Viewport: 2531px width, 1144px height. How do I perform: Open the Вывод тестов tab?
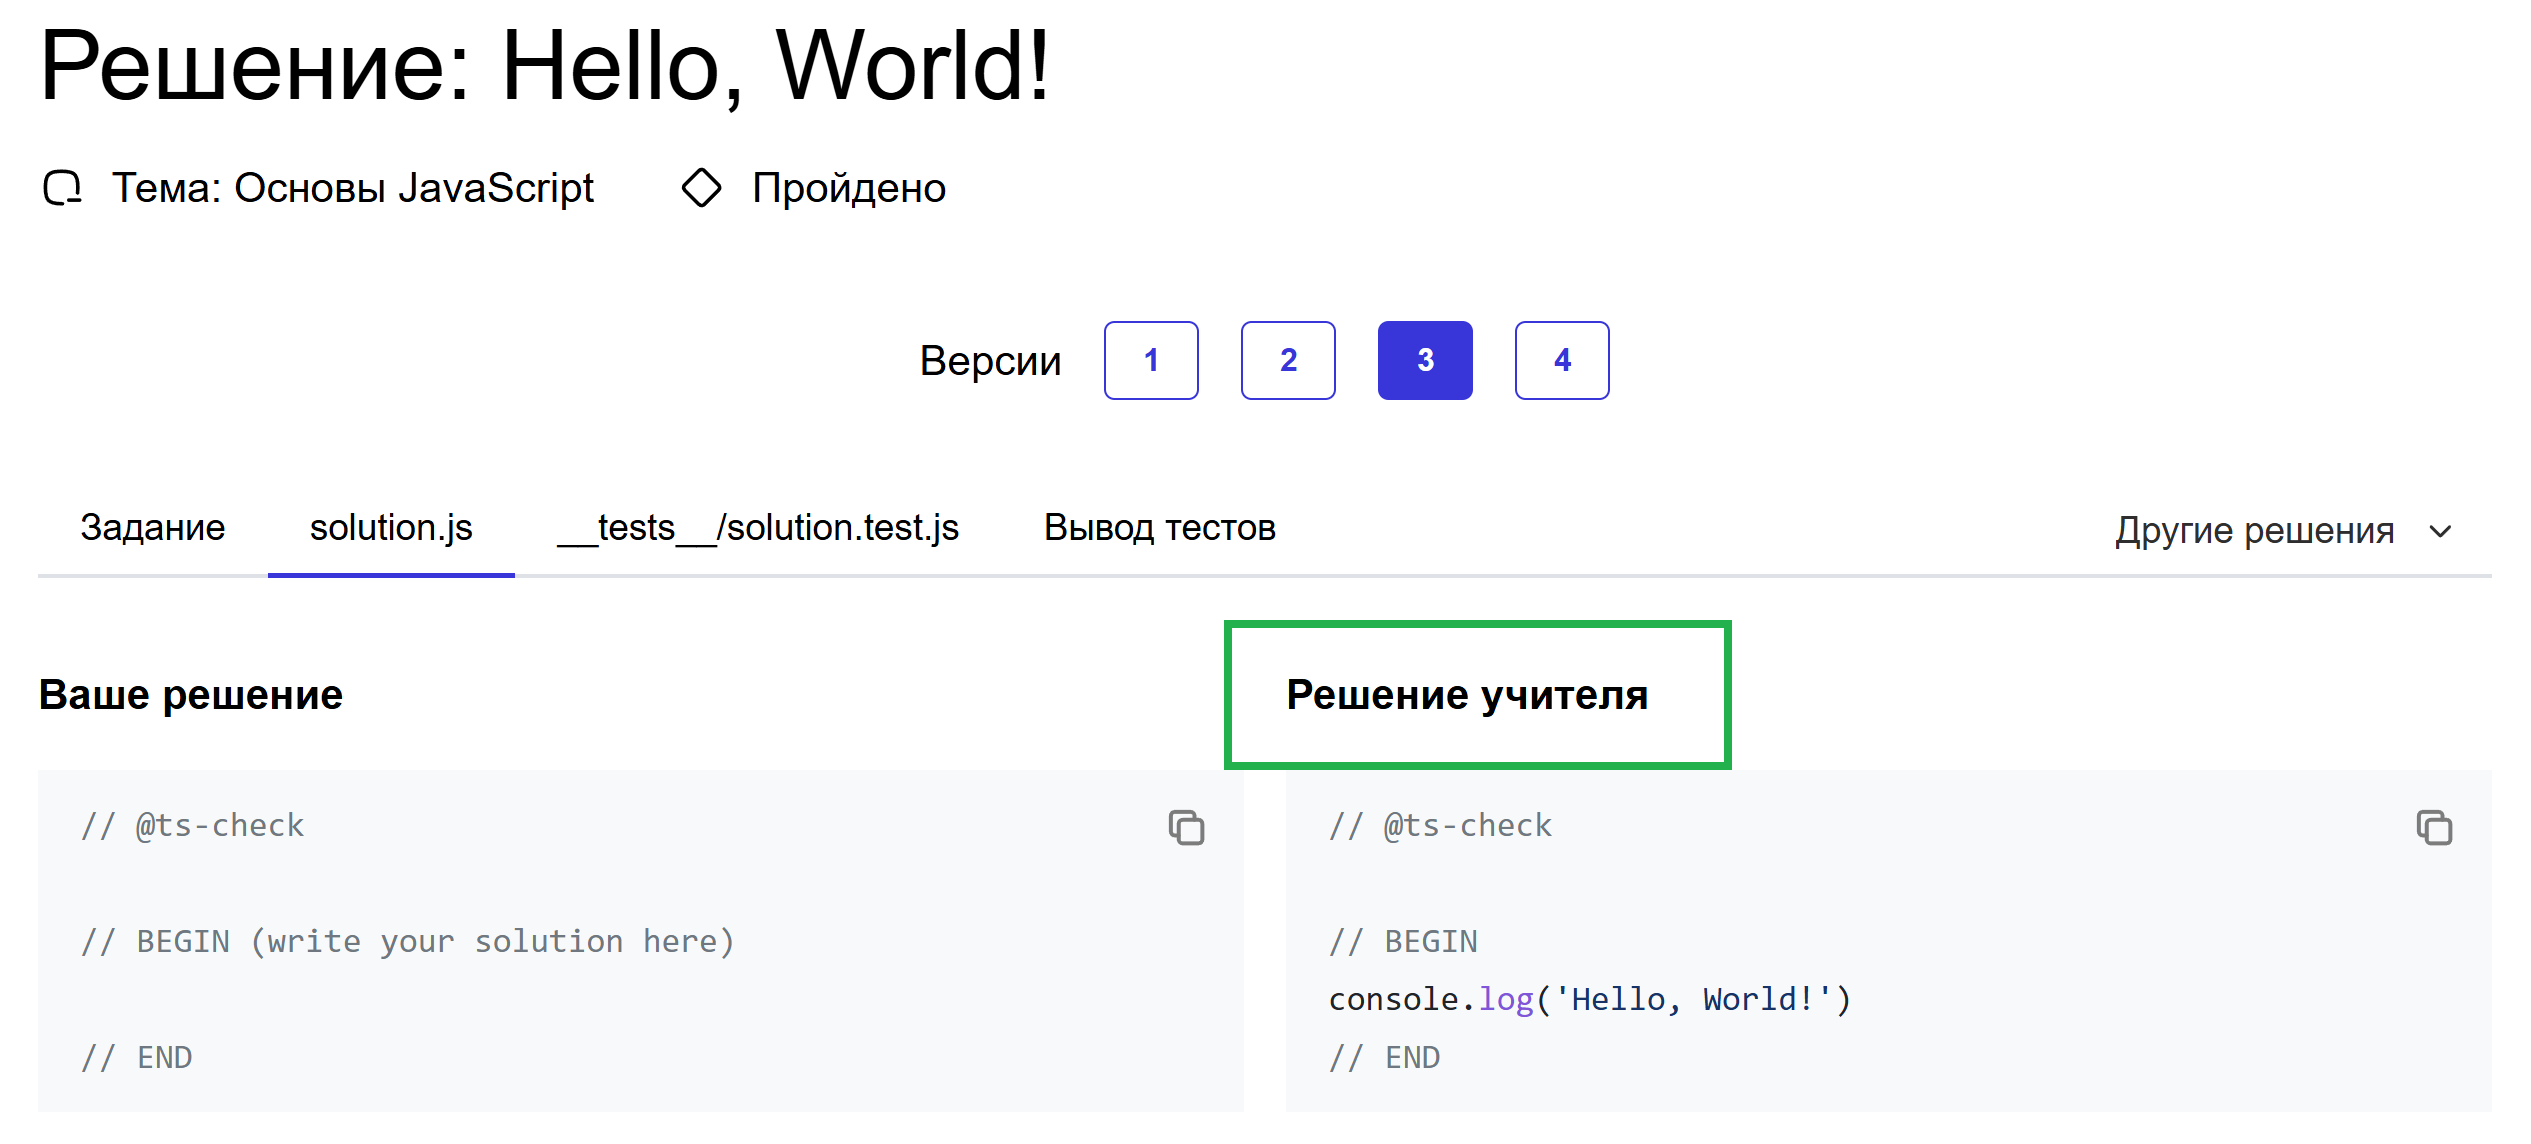click(x=1160, y=528)
